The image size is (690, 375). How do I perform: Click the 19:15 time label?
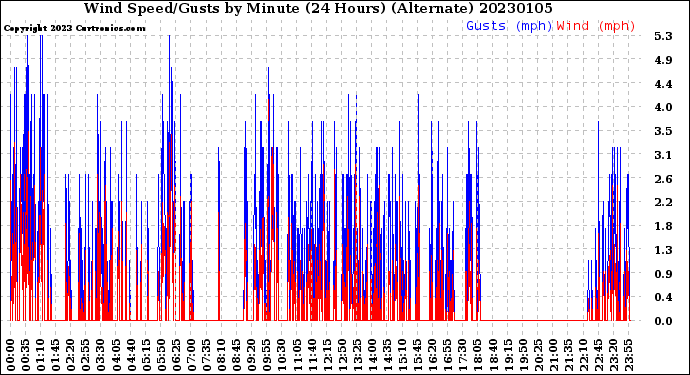(x=507, y=355)
